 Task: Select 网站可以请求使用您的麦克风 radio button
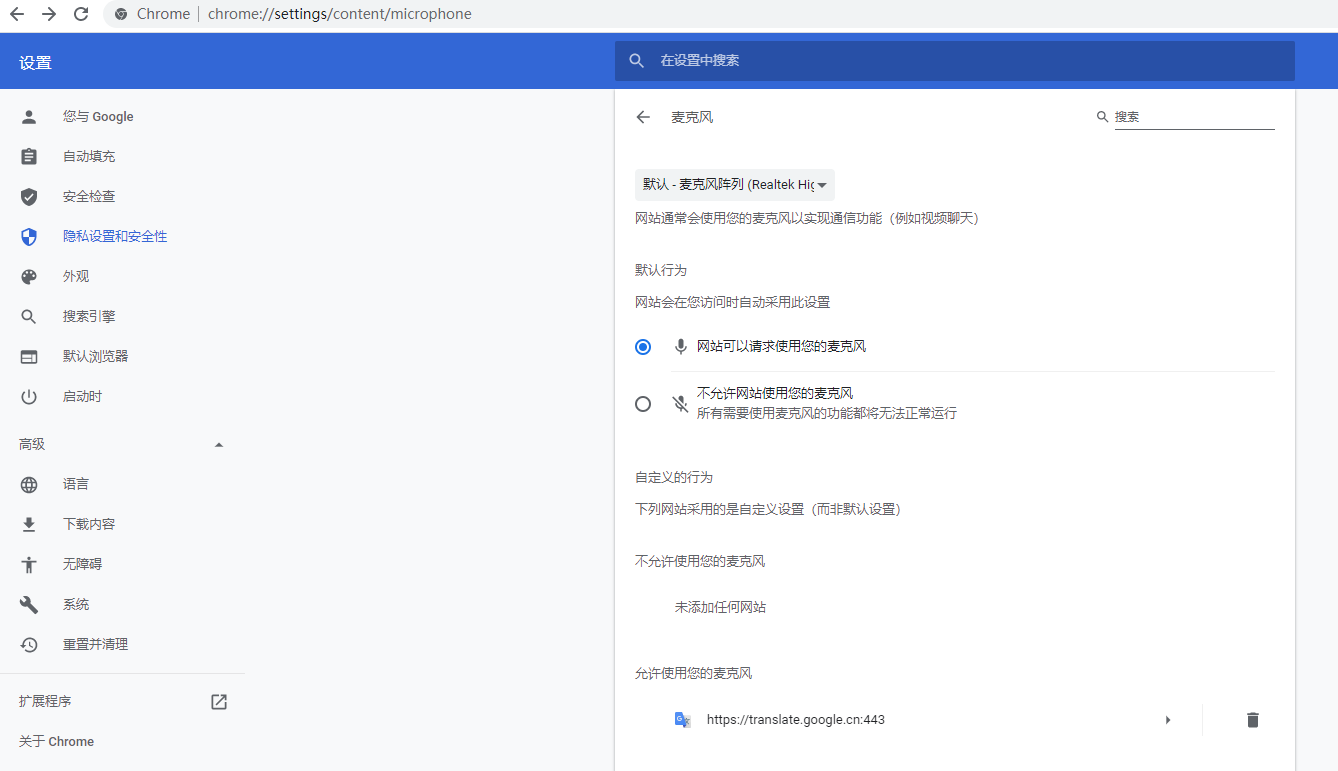(643, 347)
